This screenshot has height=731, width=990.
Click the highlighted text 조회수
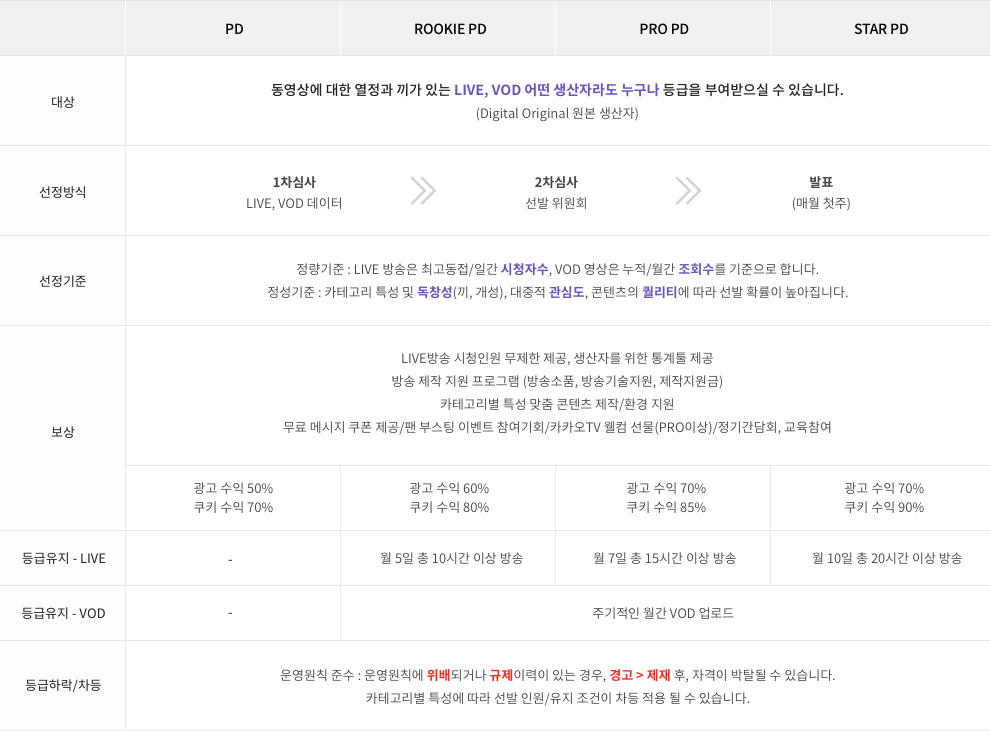pyautogui.click(x=696, y=270)
